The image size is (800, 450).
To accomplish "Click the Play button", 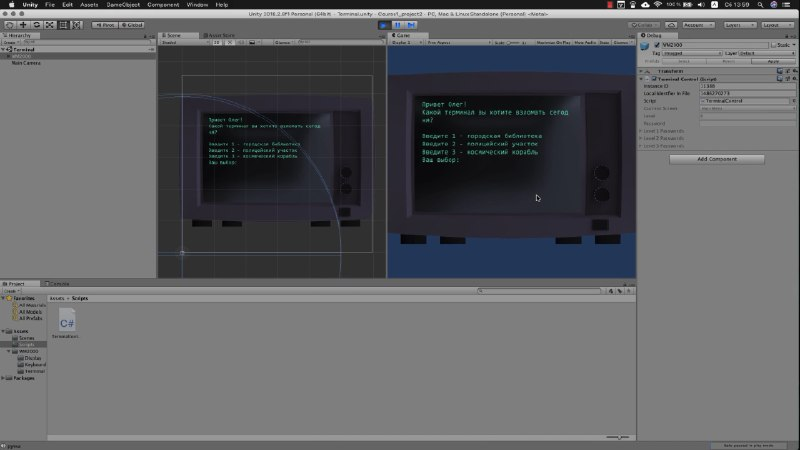I will point(384,25).
